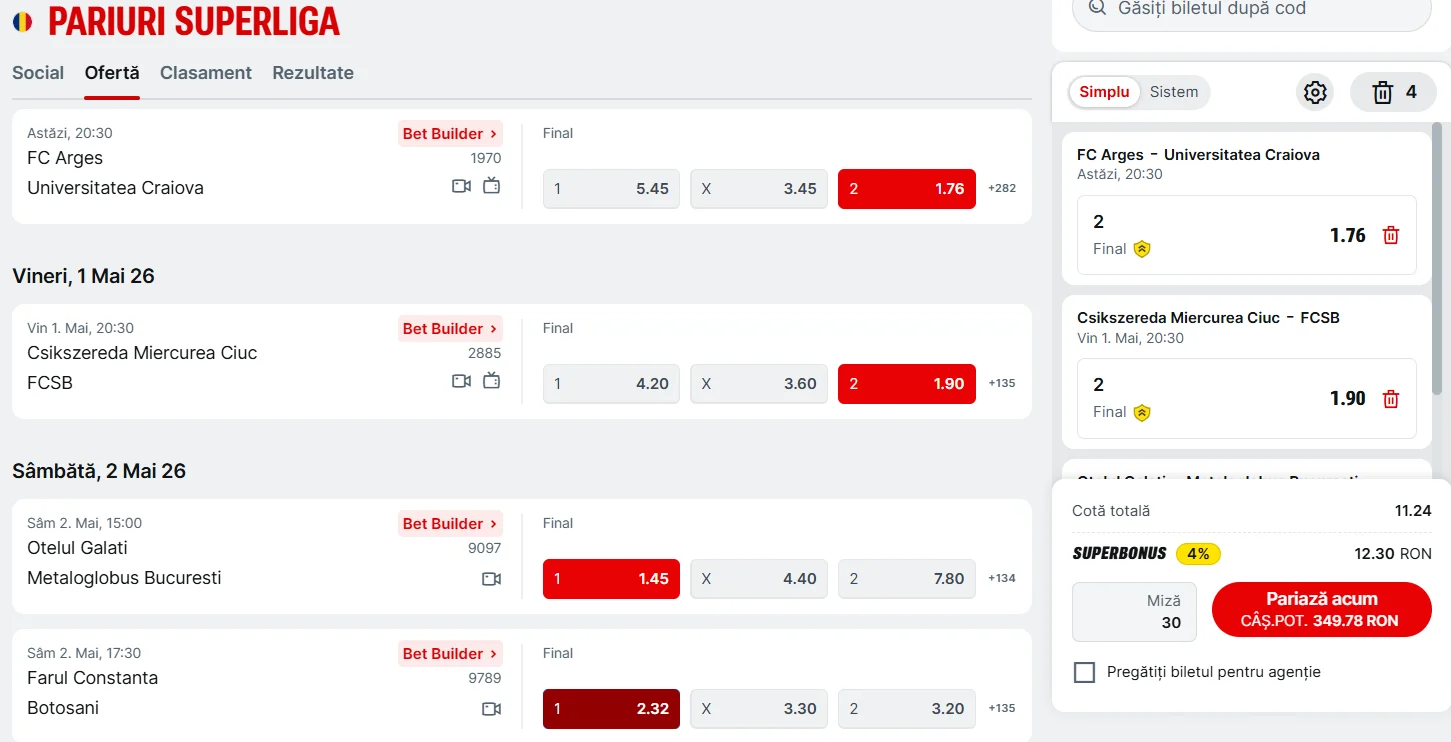The image size is (1451, 742).
Task: Tick the Pregătiți biletul pentru agenție checkbox
Action: point(1084,672)
